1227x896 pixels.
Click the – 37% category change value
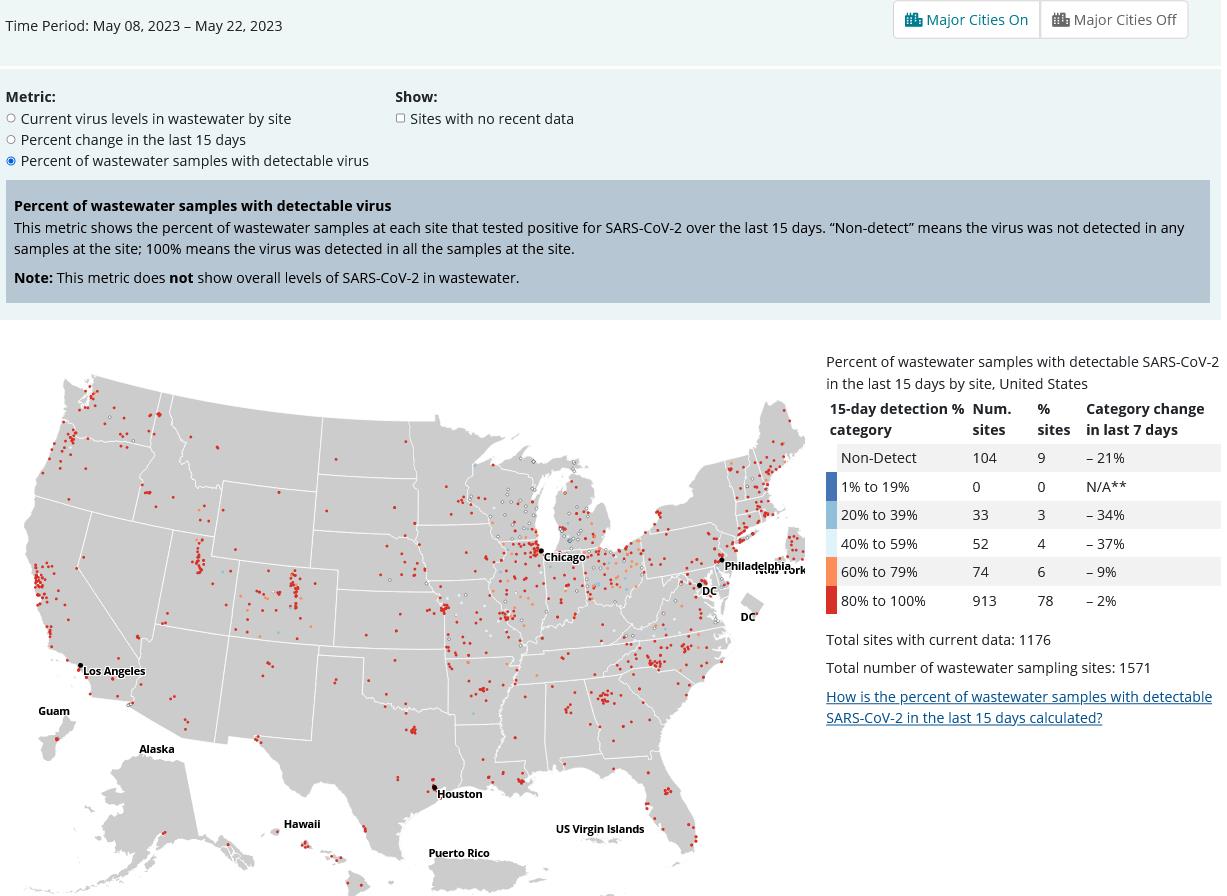point(1105,544)
